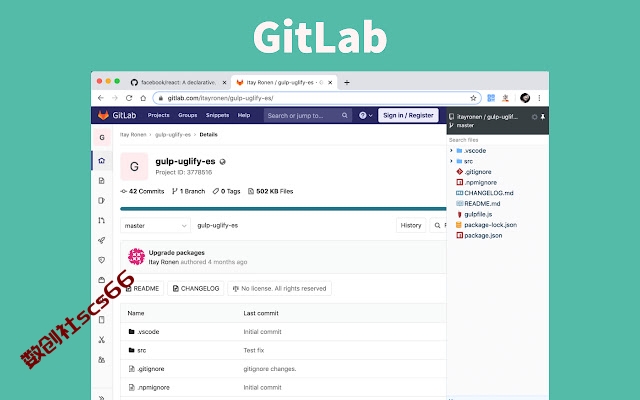Open the master branch dropdown
Viewport: 640px width, 400px height.
click(x=155, y=225)
